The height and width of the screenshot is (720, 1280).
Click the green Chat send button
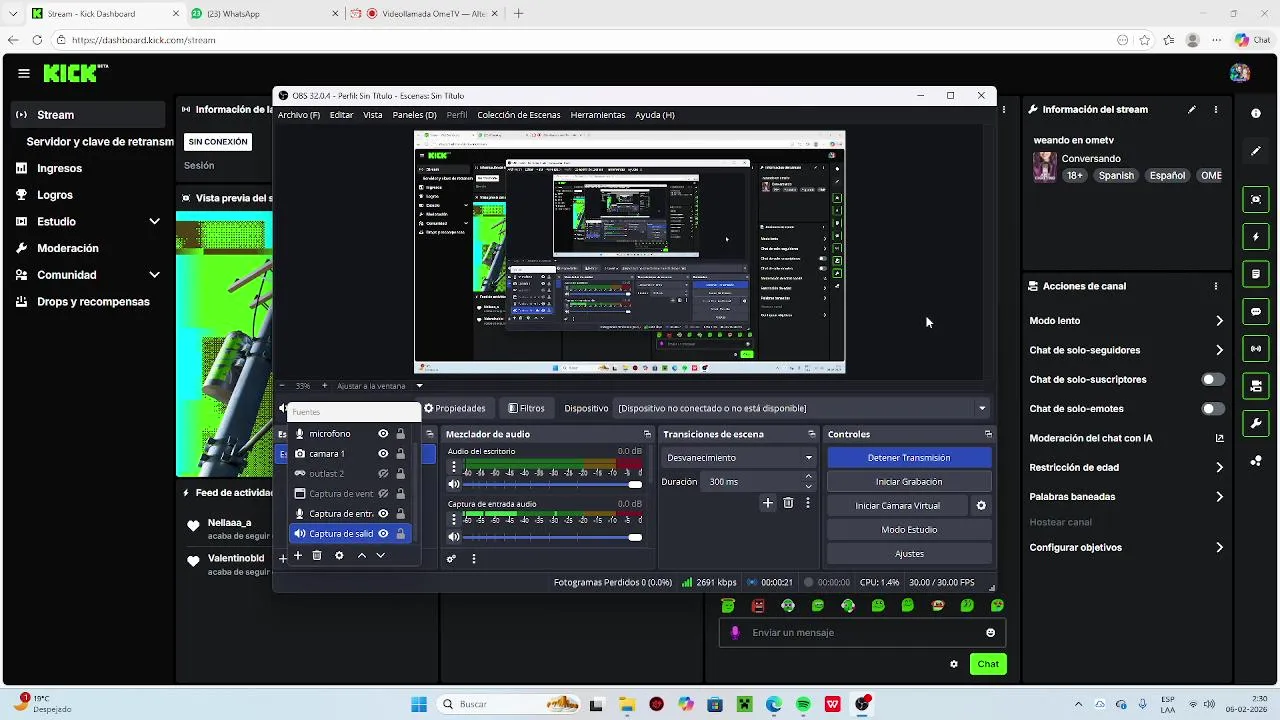[x=988, y=664]
